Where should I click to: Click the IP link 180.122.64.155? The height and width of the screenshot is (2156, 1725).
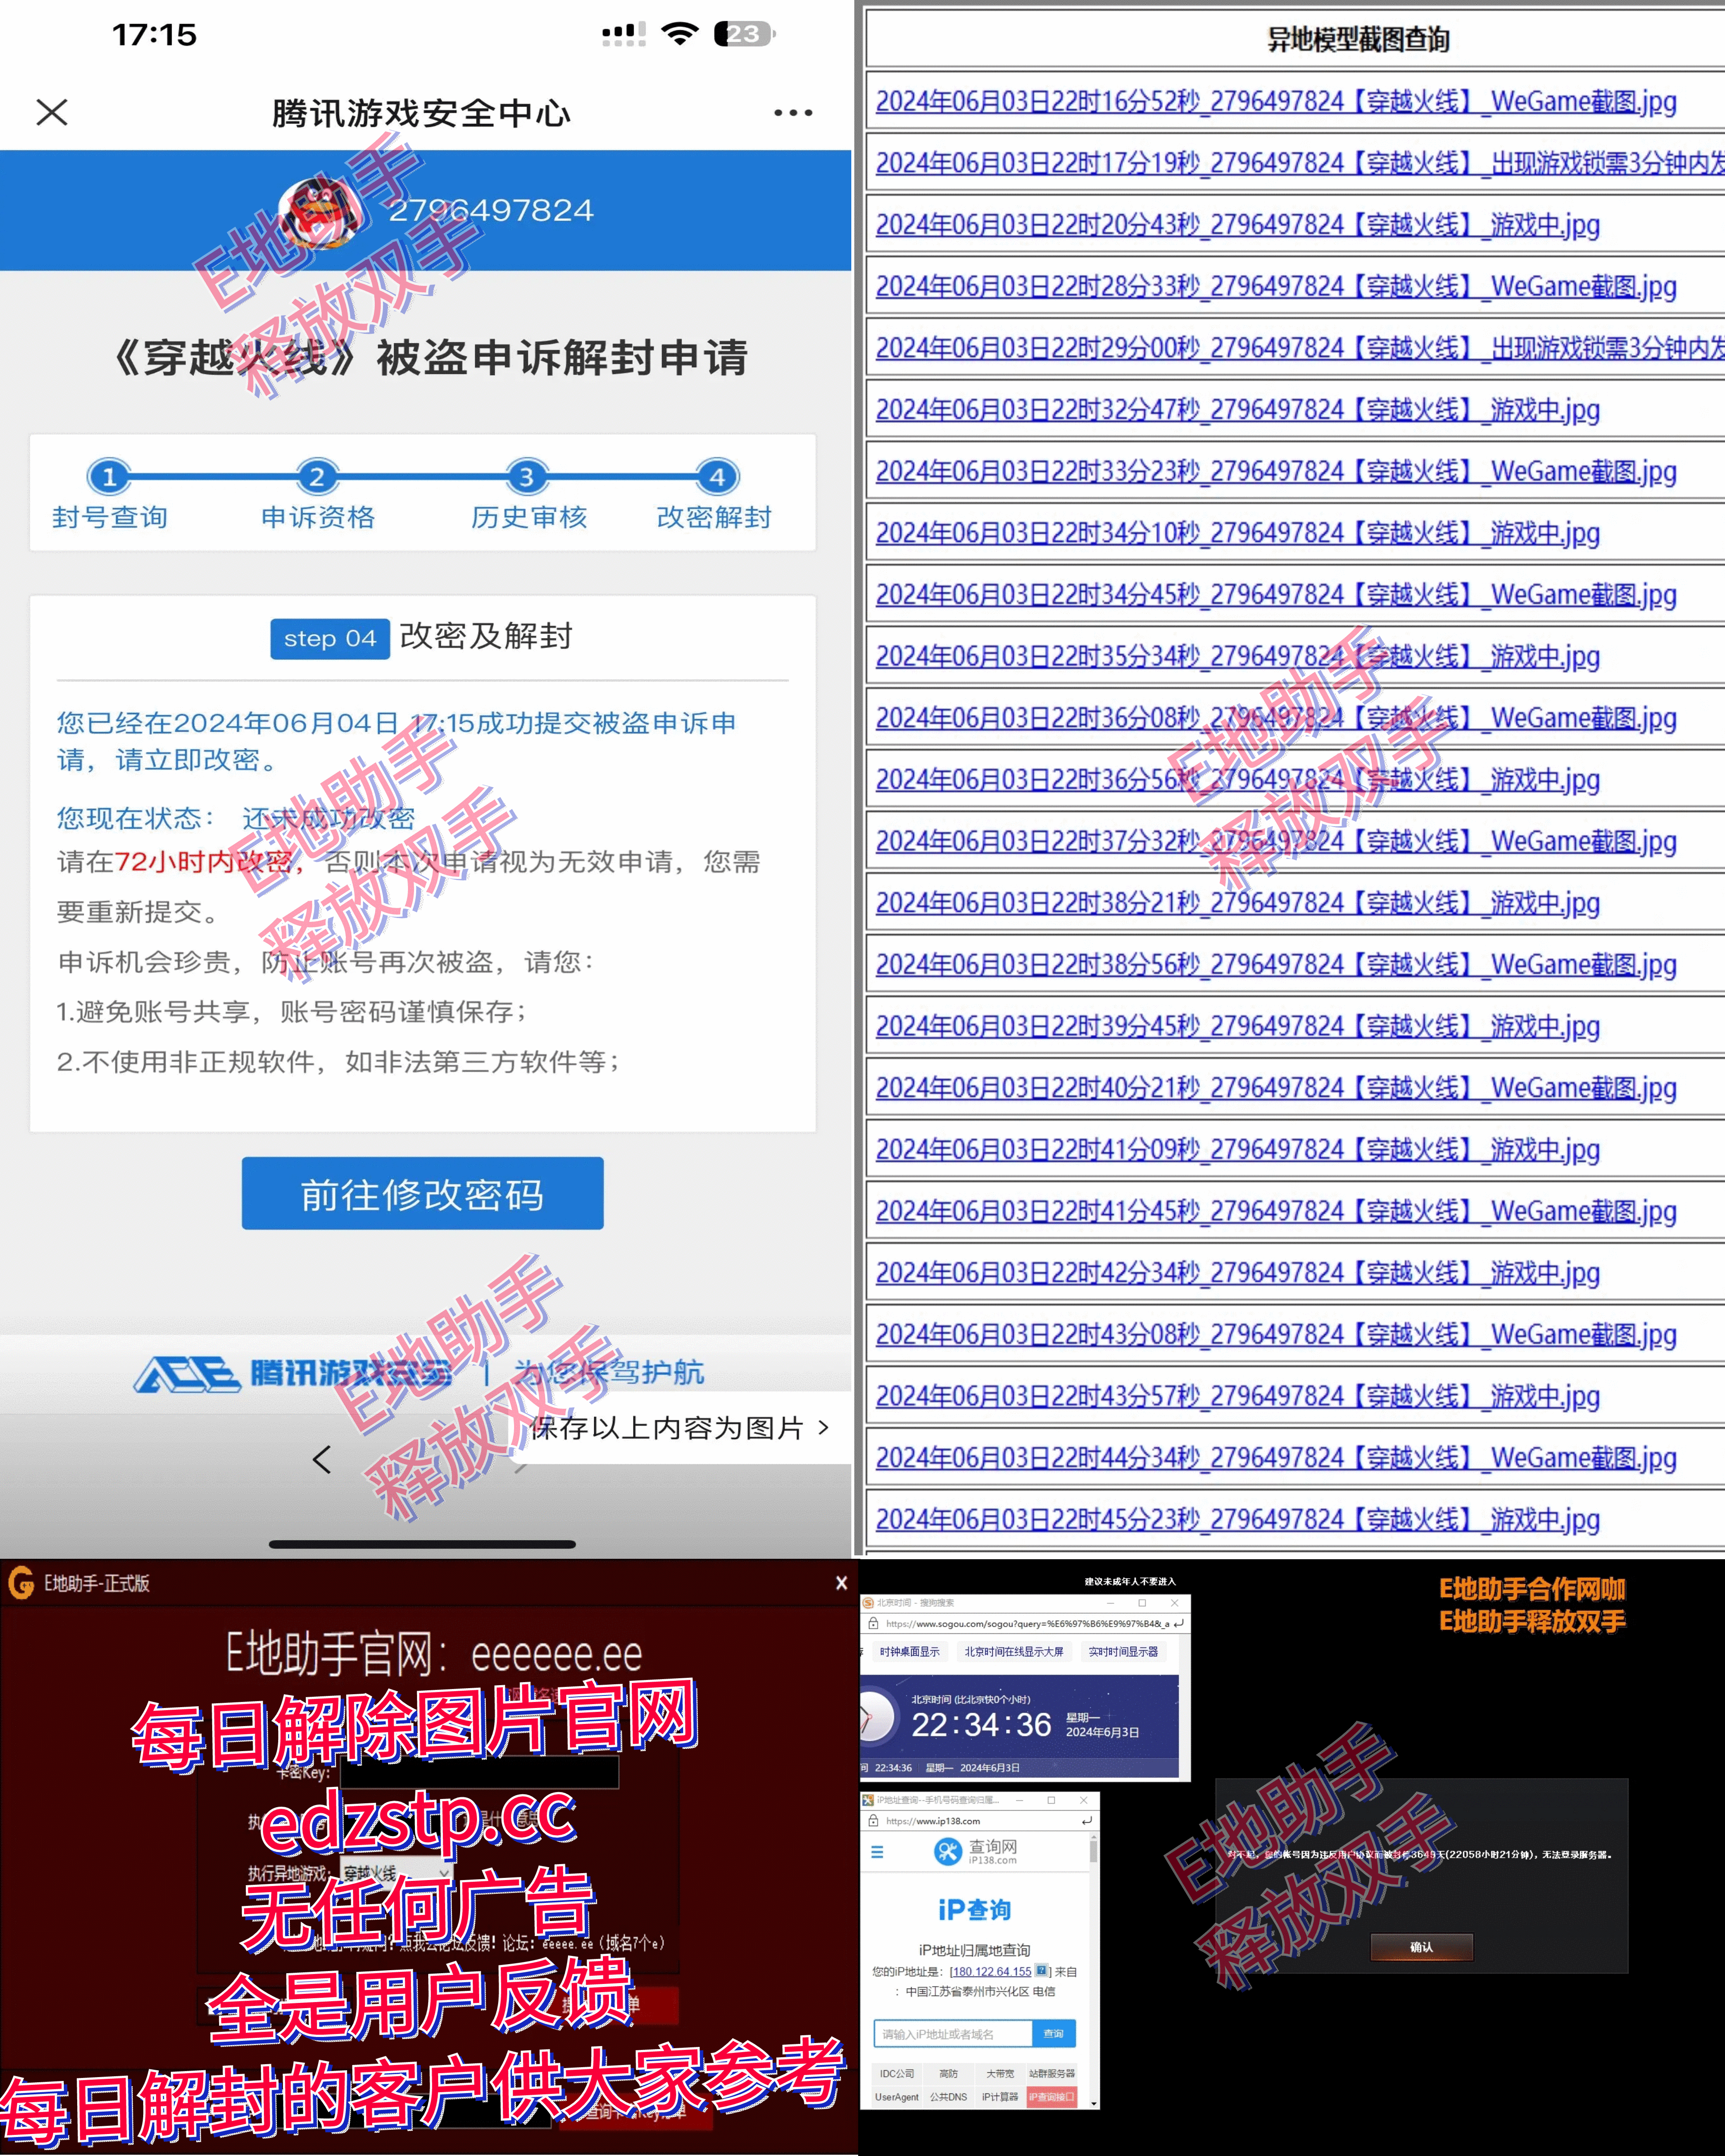(x=991, y=1971)
